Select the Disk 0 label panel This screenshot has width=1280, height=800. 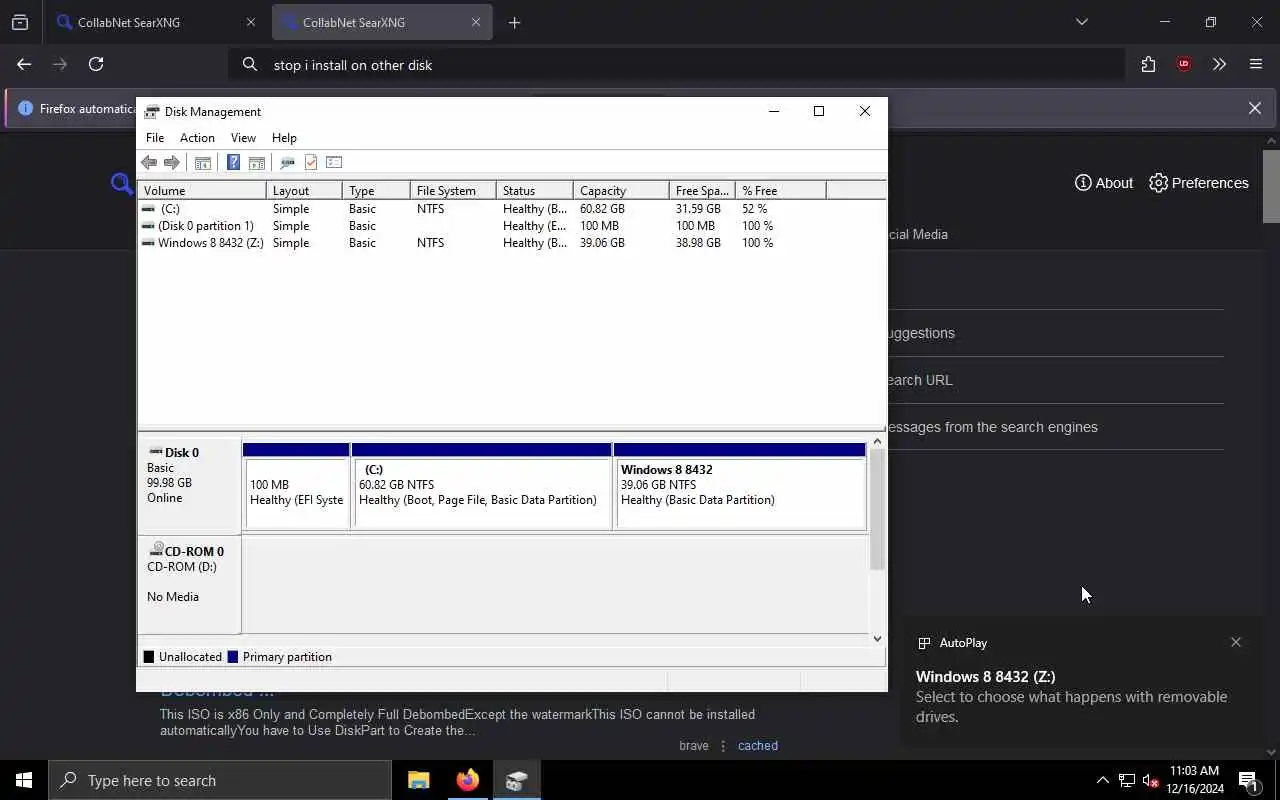189,486
